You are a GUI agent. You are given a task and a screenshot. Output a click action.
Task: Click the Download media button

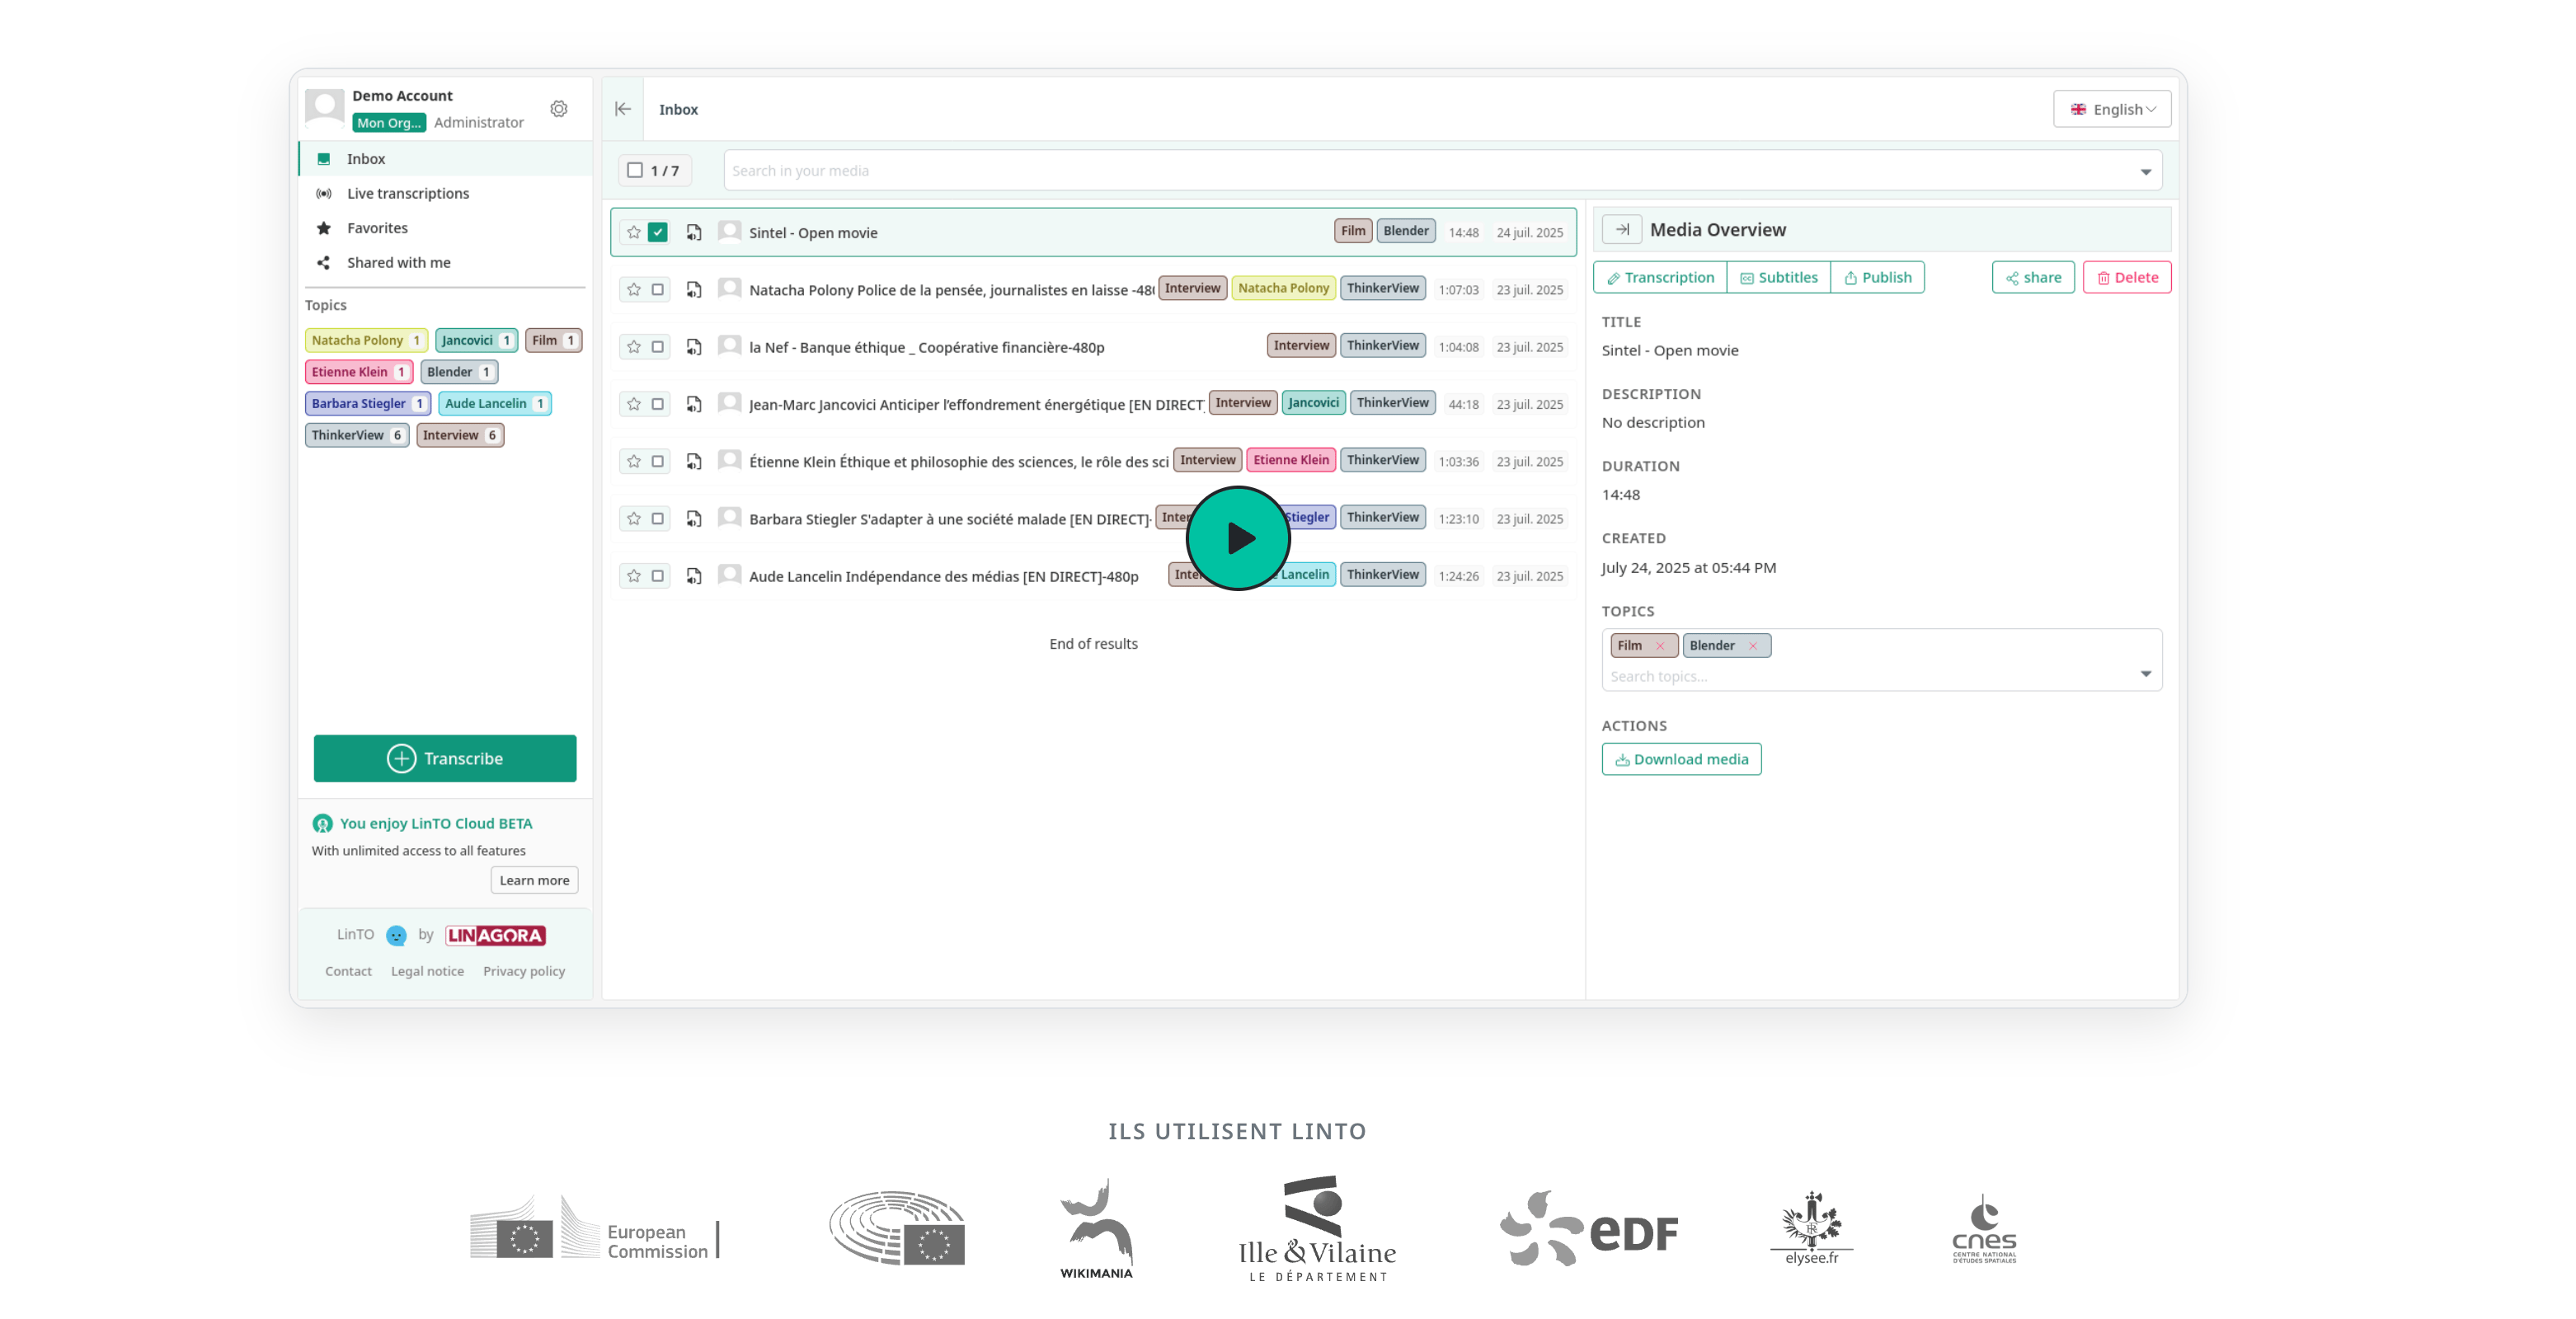[1681, 759]
